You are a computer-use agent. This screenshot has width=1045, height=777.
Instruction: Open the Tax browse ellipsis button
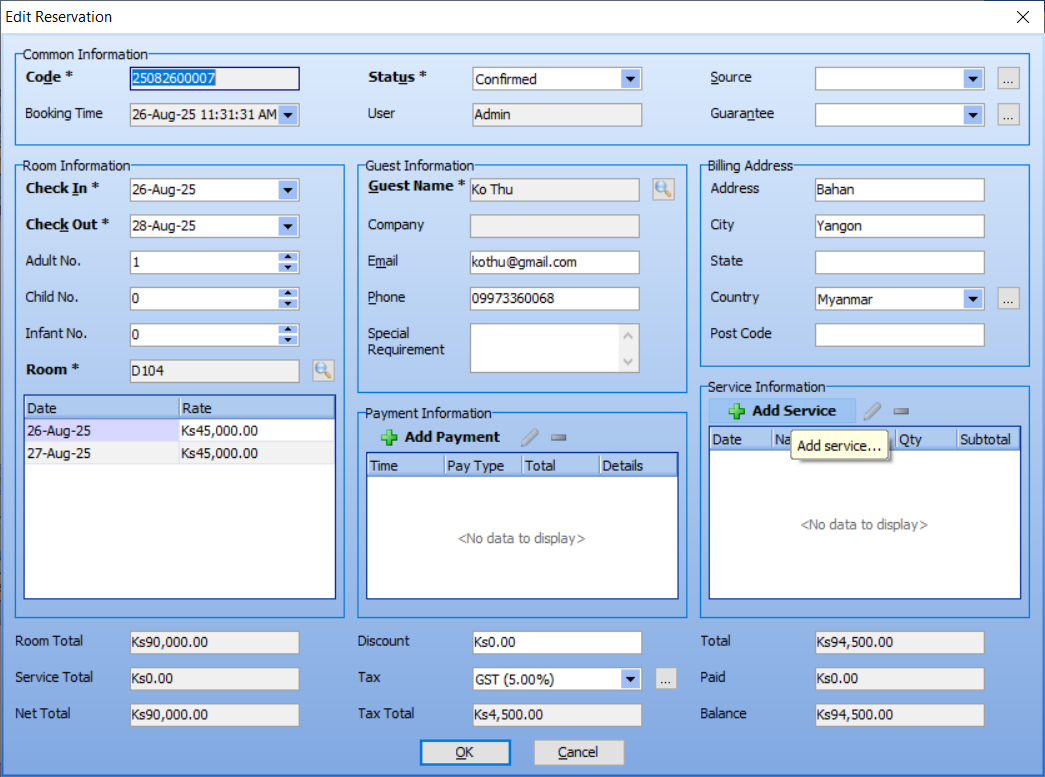click(x=666, y=679)
